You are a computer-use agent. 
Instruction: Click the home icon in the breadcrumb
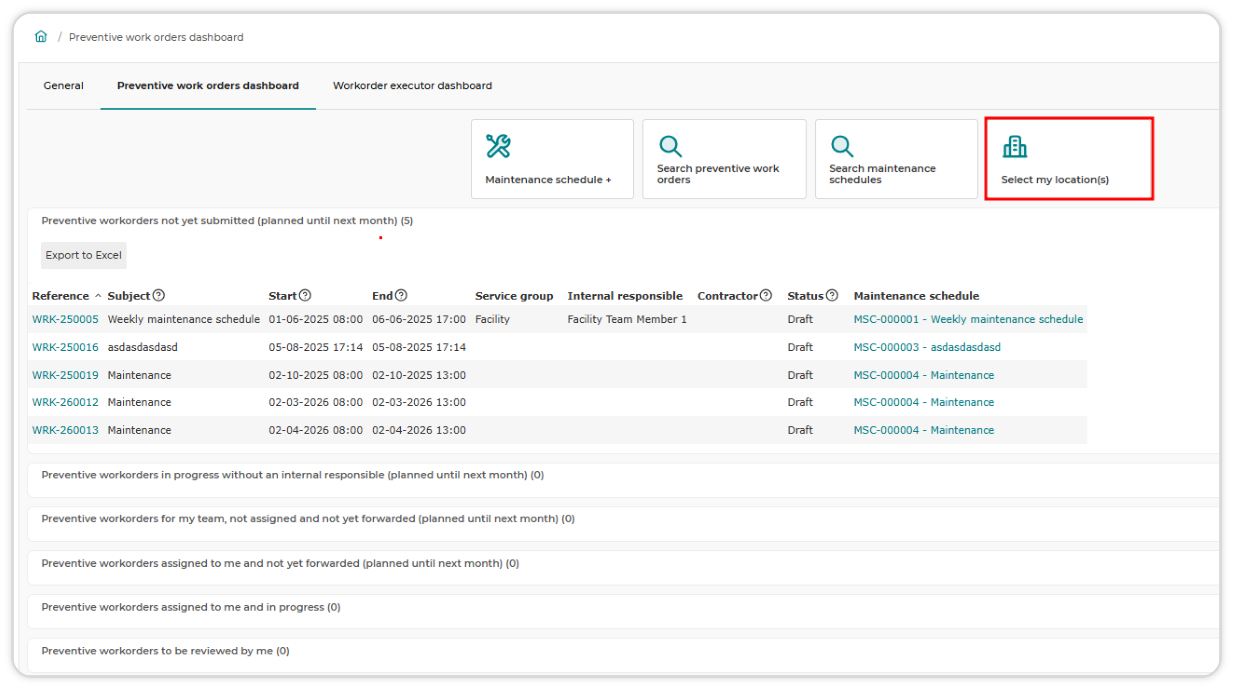41,37
